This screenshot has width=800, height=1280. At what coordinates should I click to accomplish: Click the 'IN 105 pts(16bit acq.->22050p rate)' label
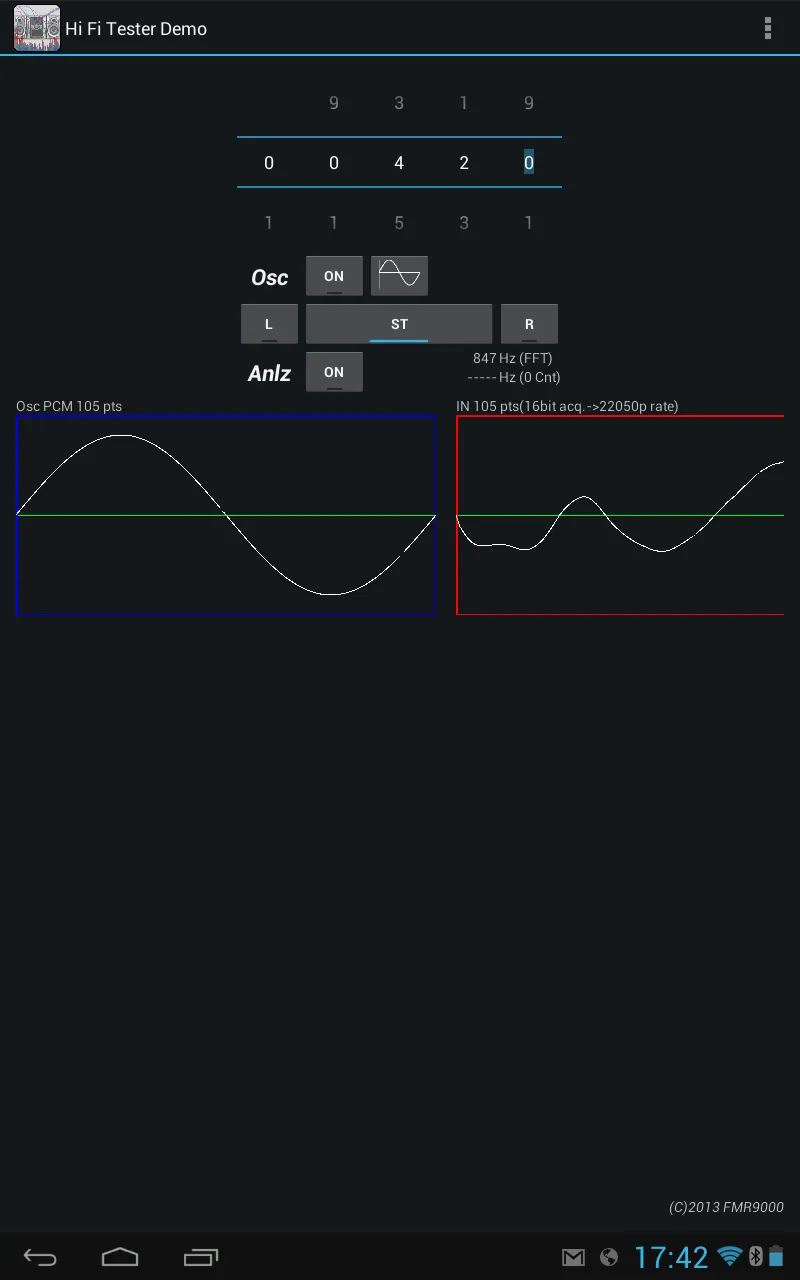point(567,406)
